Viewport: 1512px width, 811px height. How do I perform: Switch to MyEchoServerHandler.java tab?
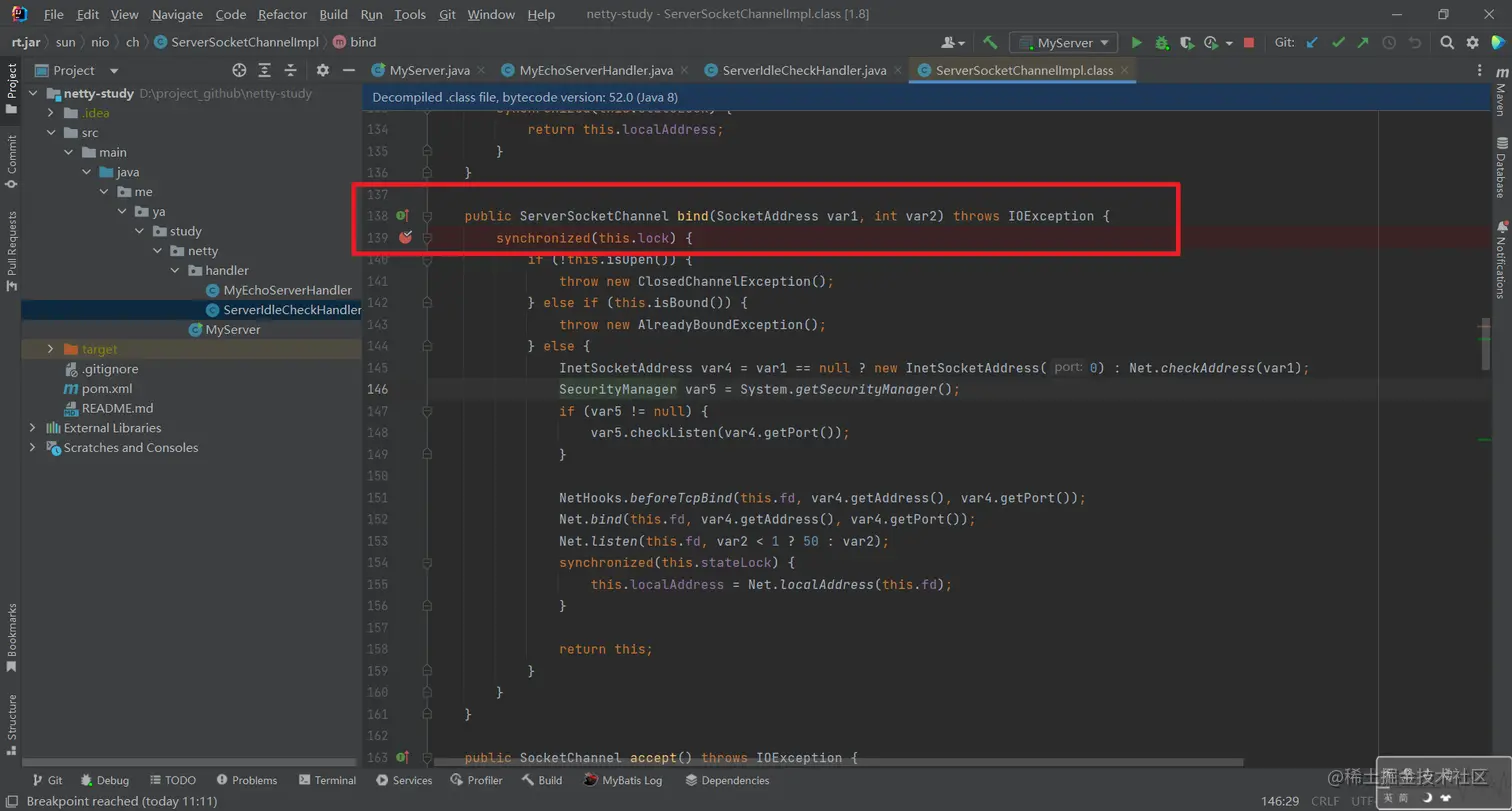tap(596, 70)
